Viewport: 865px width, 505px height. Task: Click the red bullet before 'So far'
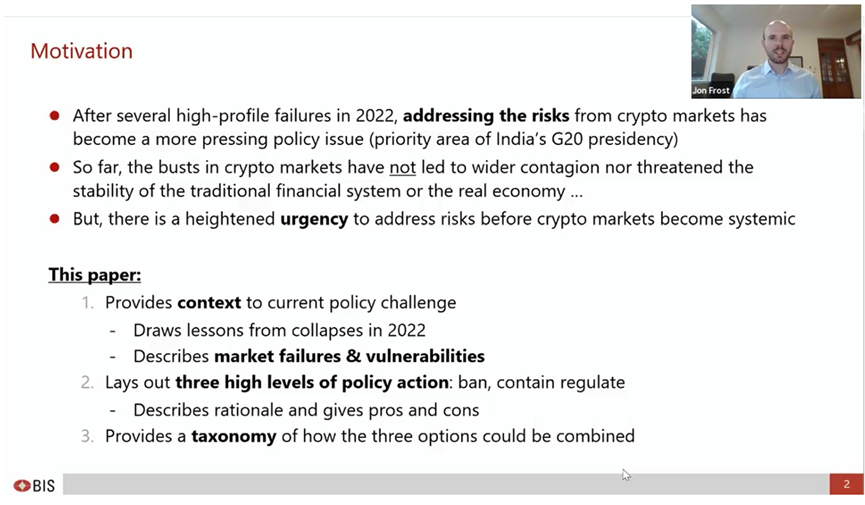tap(55, 167)
